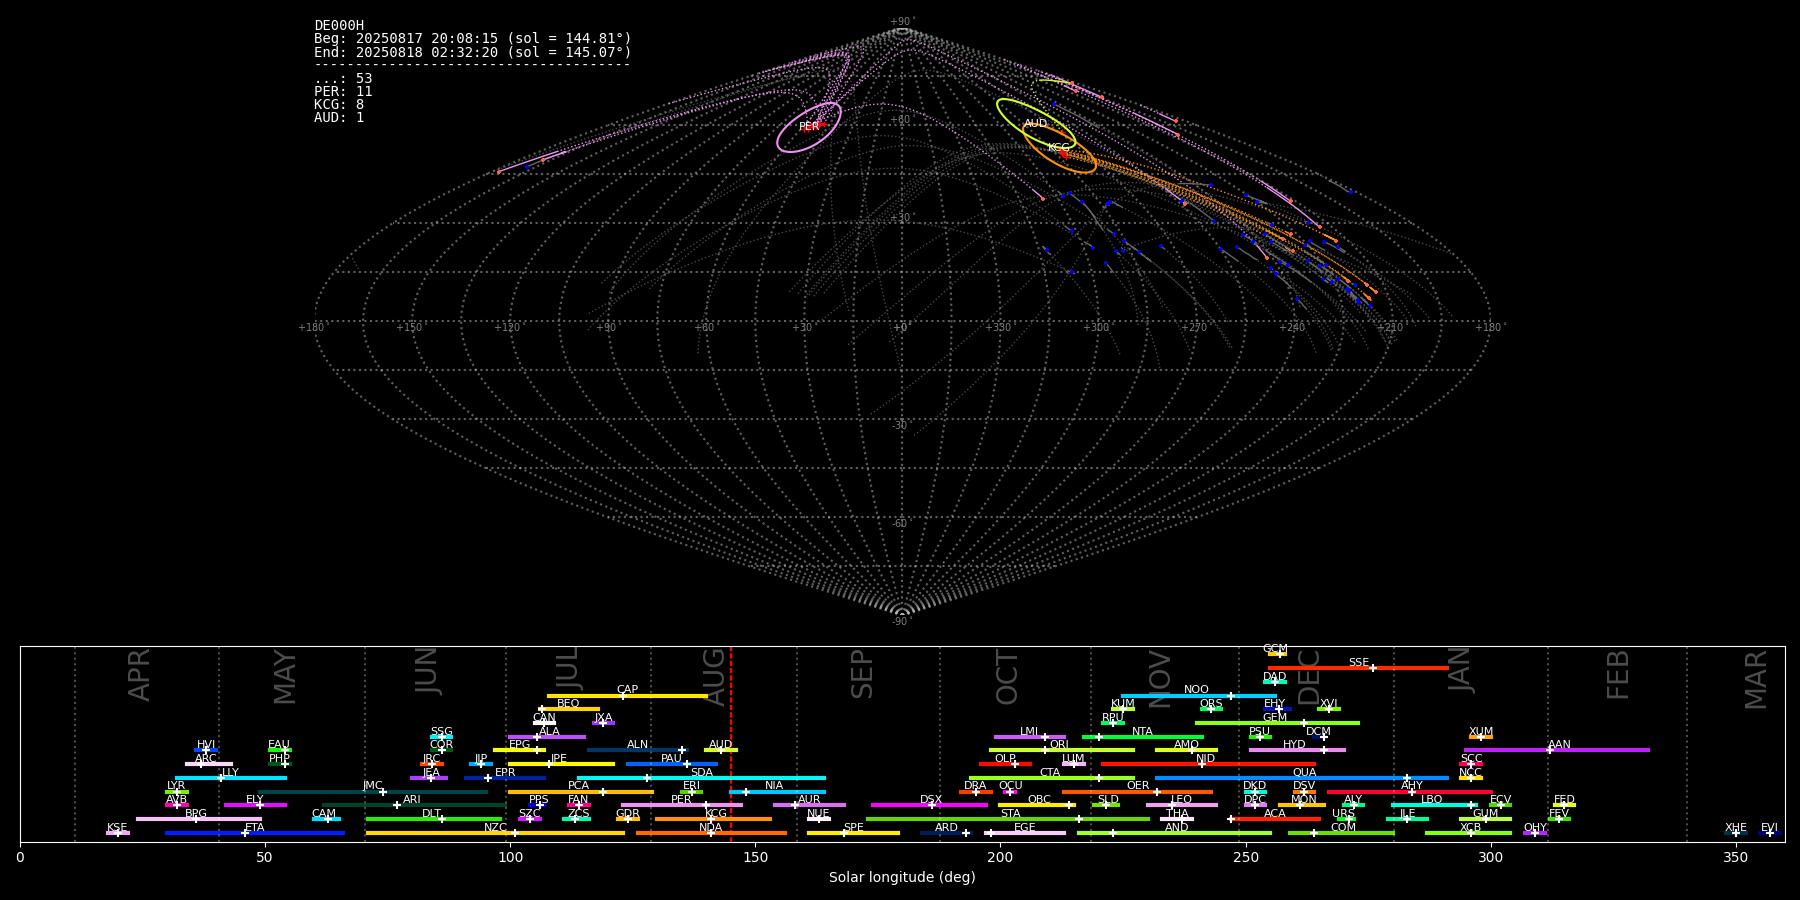Viewport: 1800px width, 900px height.
Task: Click the 150 tick on solar longitude axis
Action: click(755, 857)
